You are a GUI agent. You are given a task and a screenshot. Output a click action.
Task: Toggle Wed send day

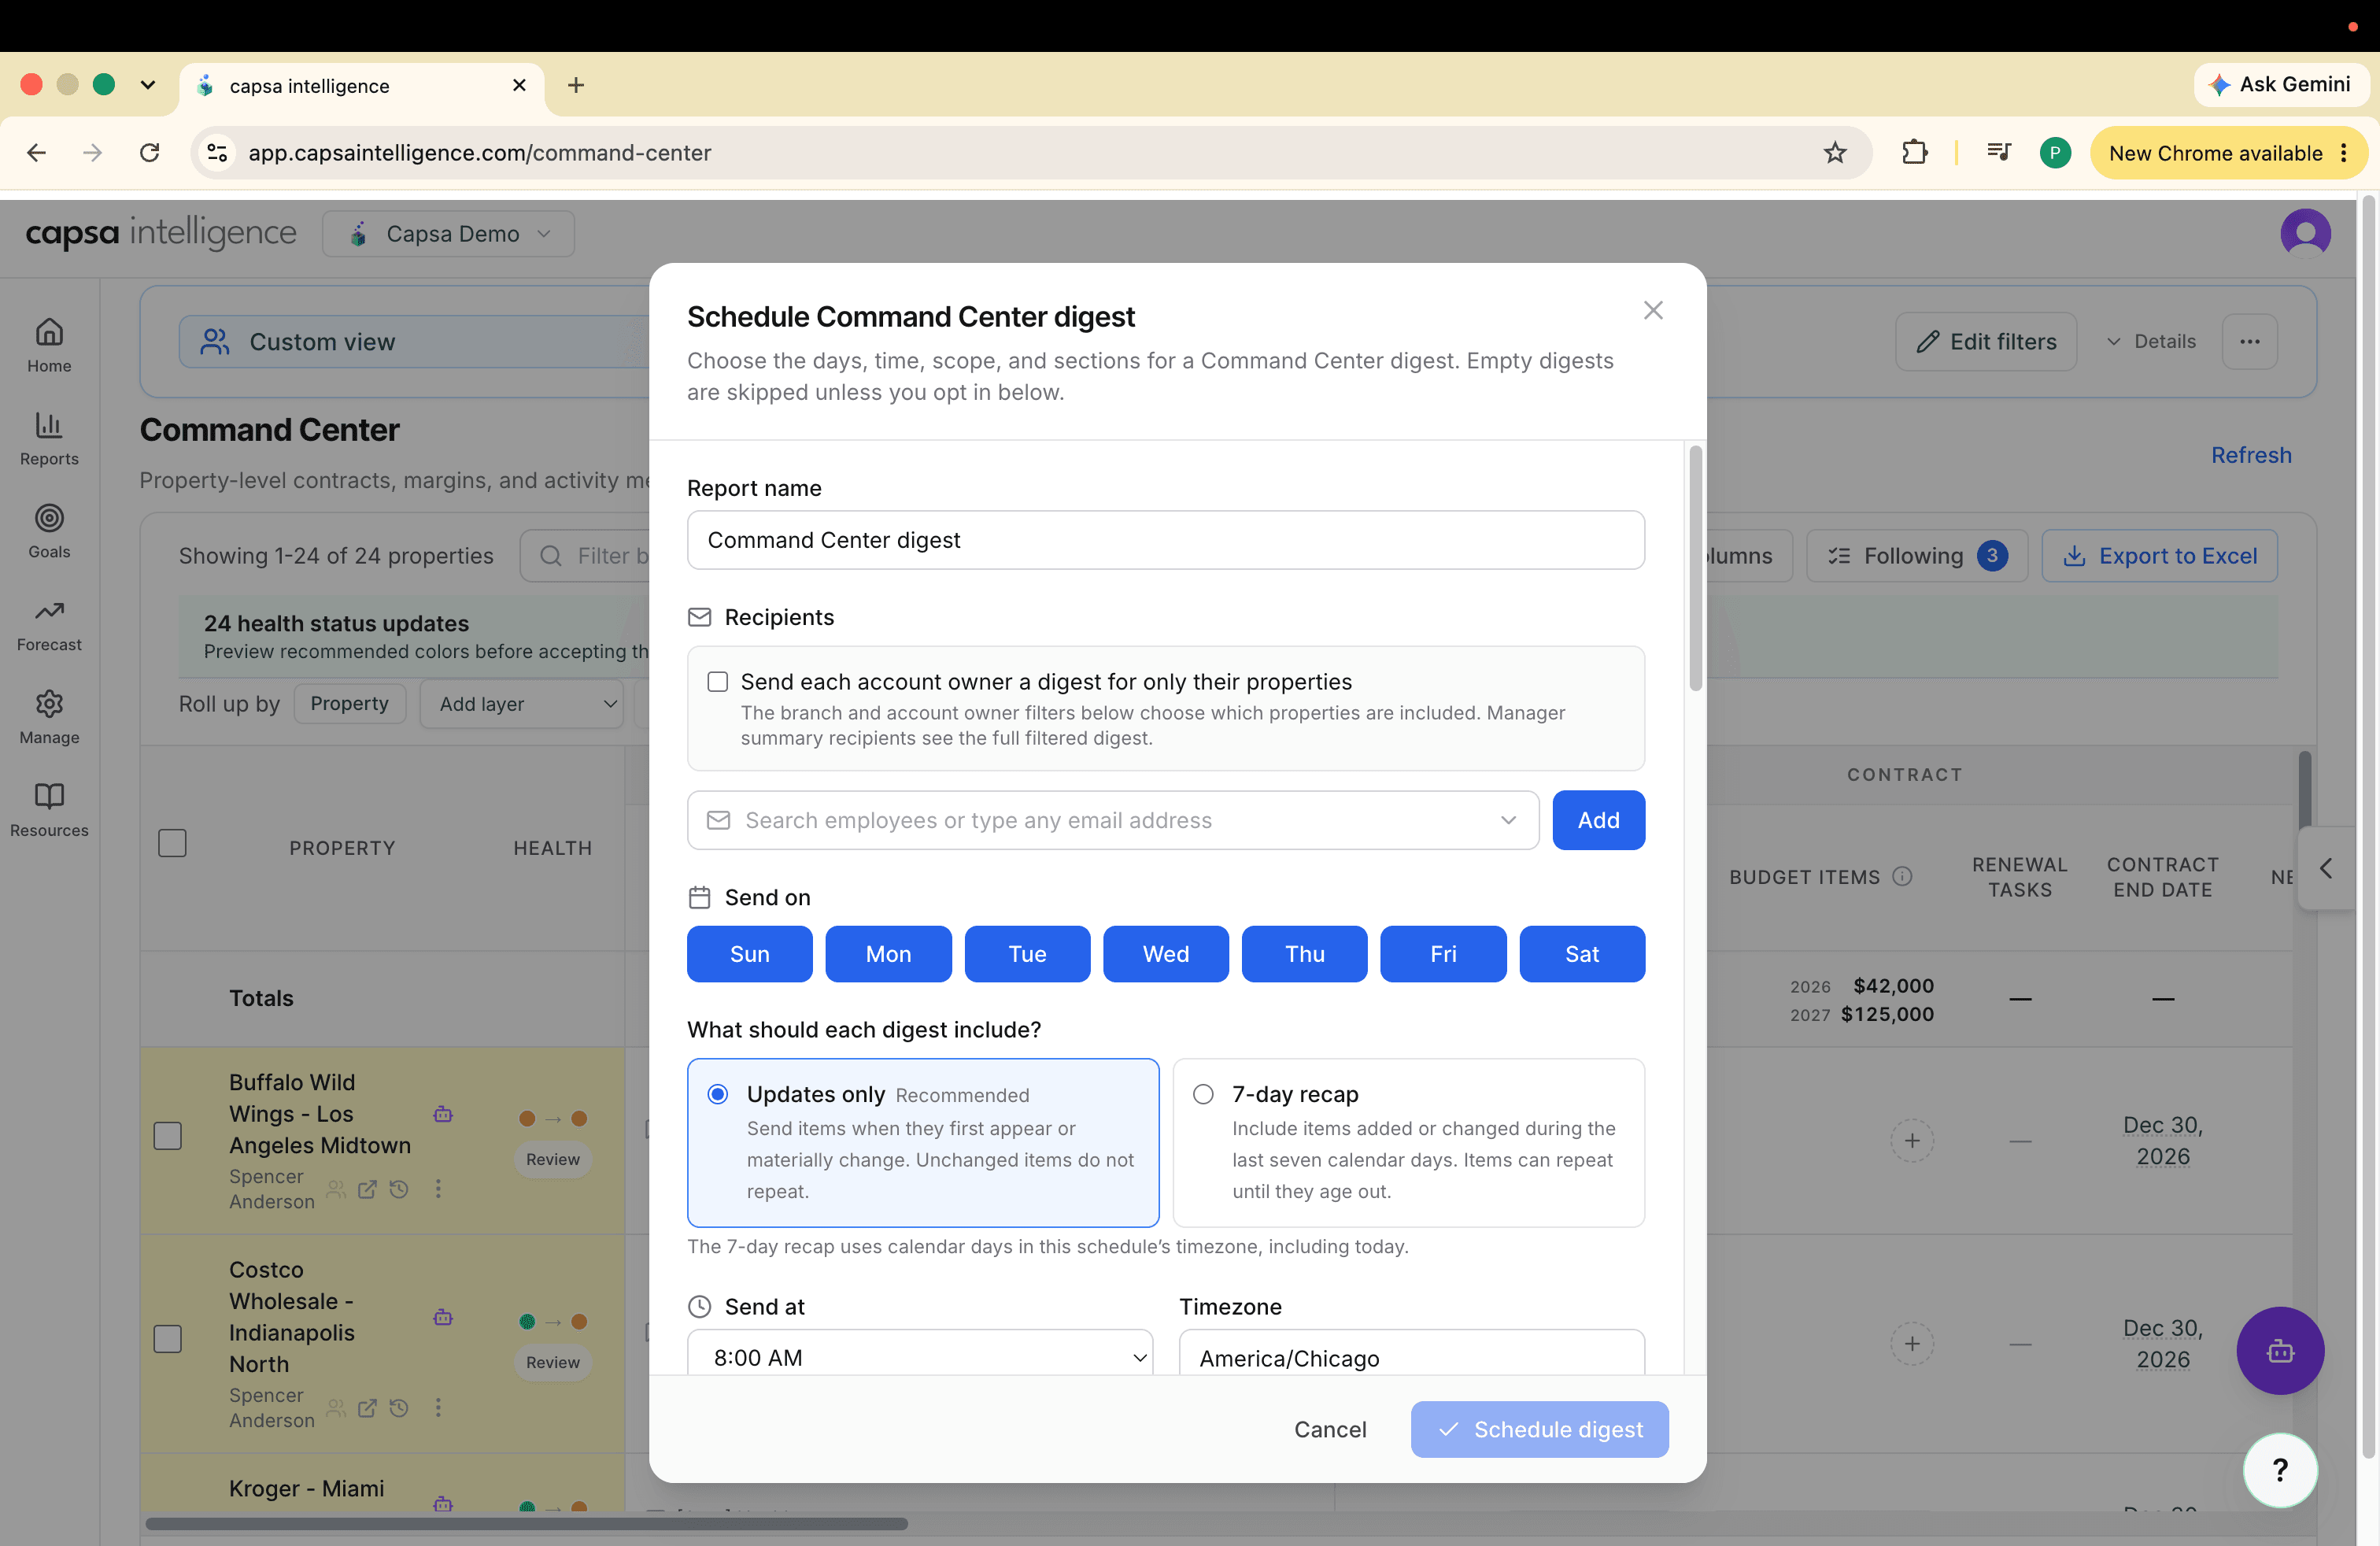(1166, 954)
